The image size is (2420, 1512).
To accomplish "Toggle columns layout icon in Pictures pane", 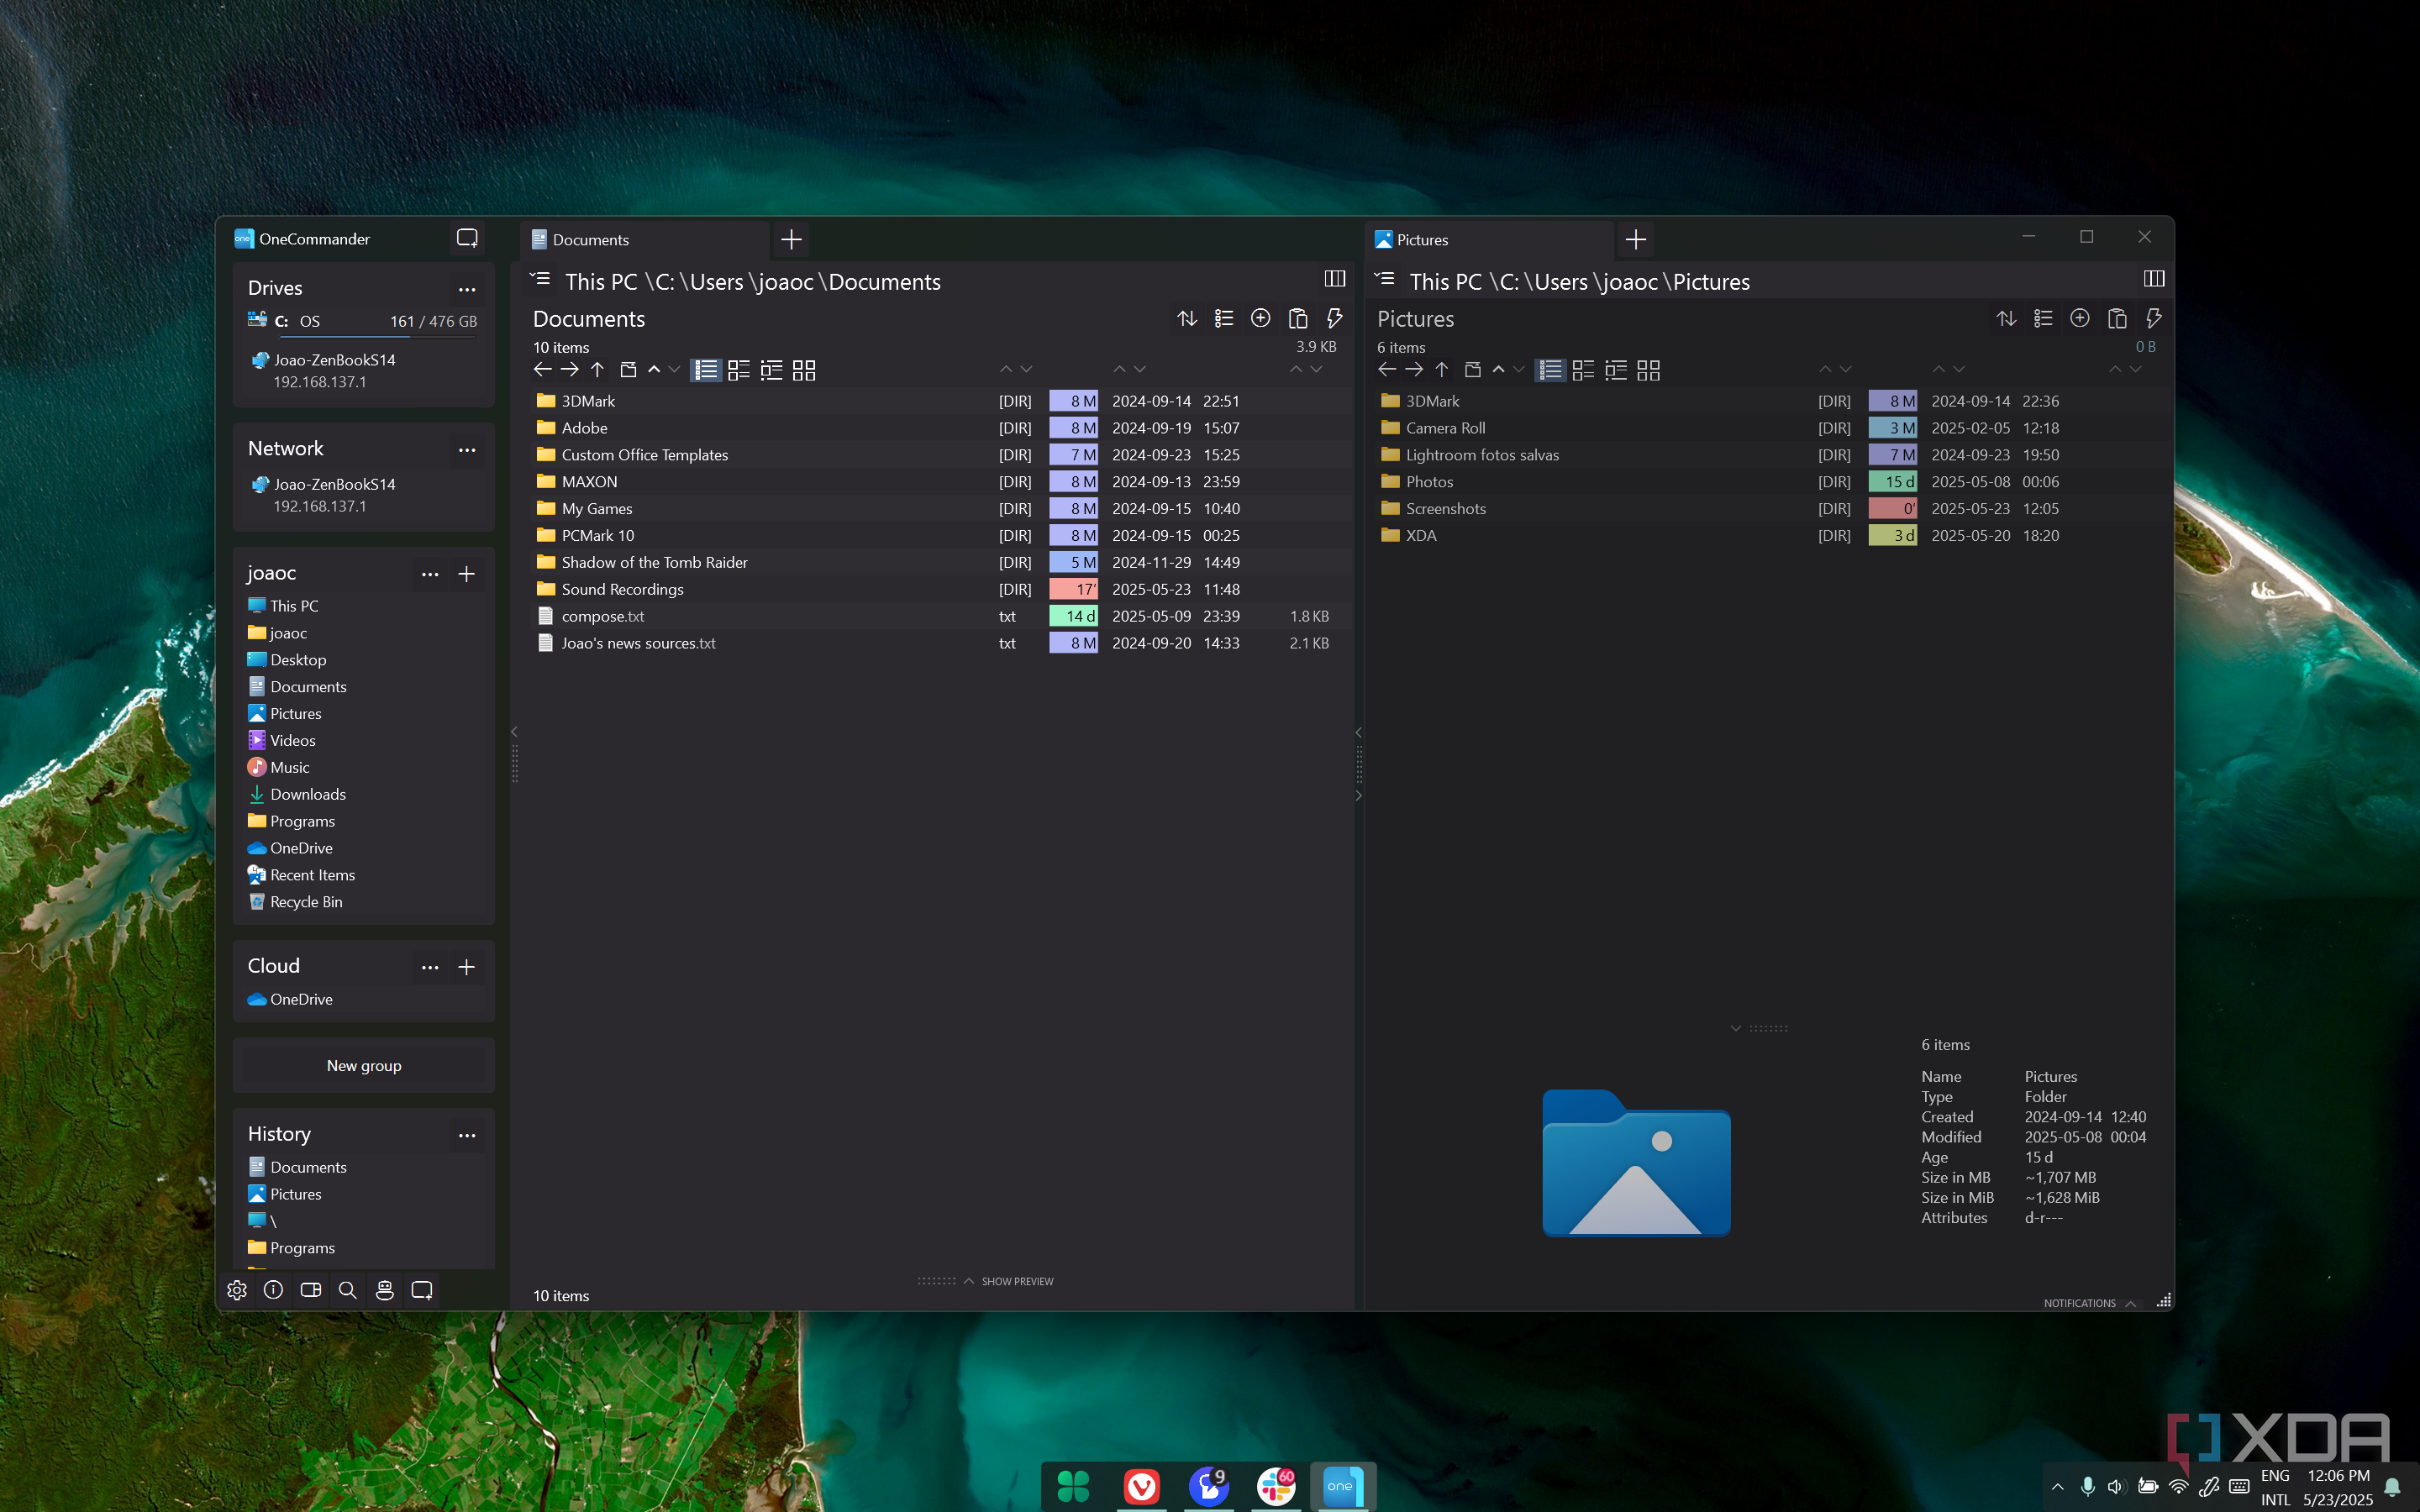I will tap(2154, 279).
